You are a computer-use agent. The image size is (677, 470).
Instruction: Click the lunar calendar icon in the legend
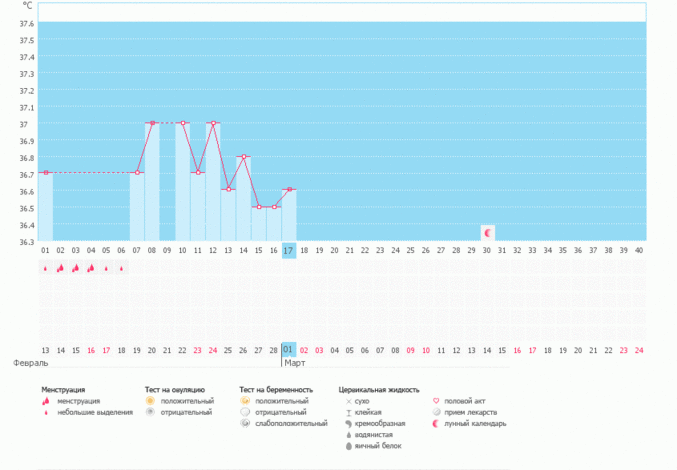[436, 423]
